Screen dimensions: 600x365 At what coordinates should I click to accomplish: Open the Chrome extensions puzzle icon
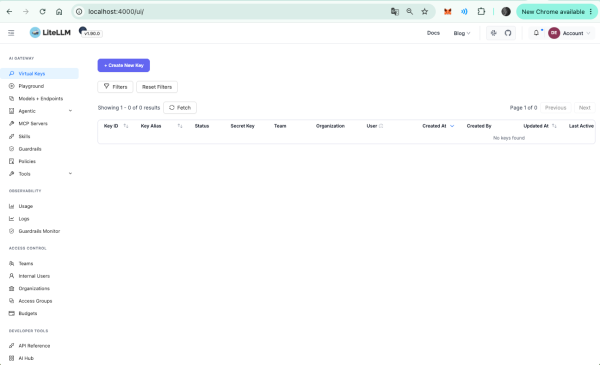click(481, 11)
